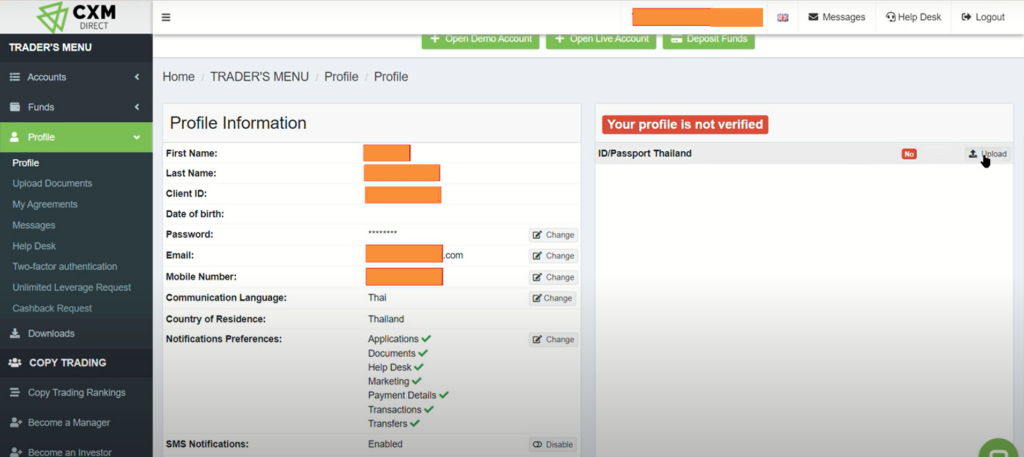This screenshot has width=1024, height=457.
Task: Disable SMS Notifications
Action: click(552, 445)
